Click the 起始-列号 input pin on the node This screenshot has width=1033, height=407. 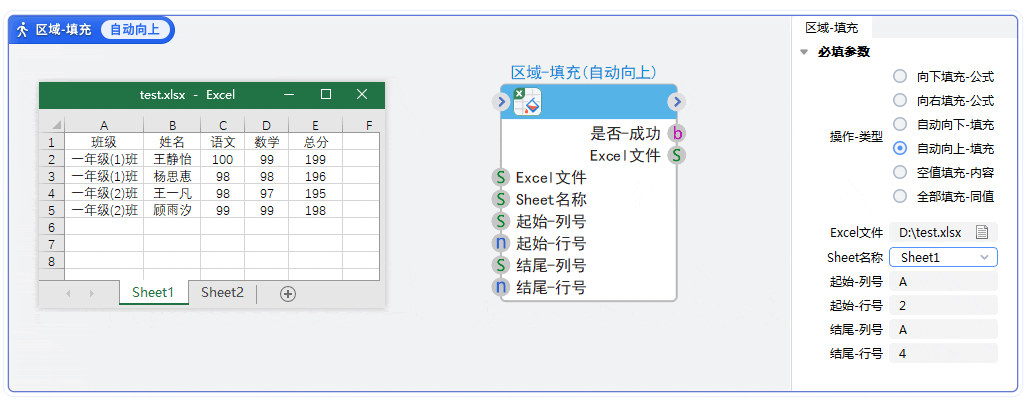[501, 221]
